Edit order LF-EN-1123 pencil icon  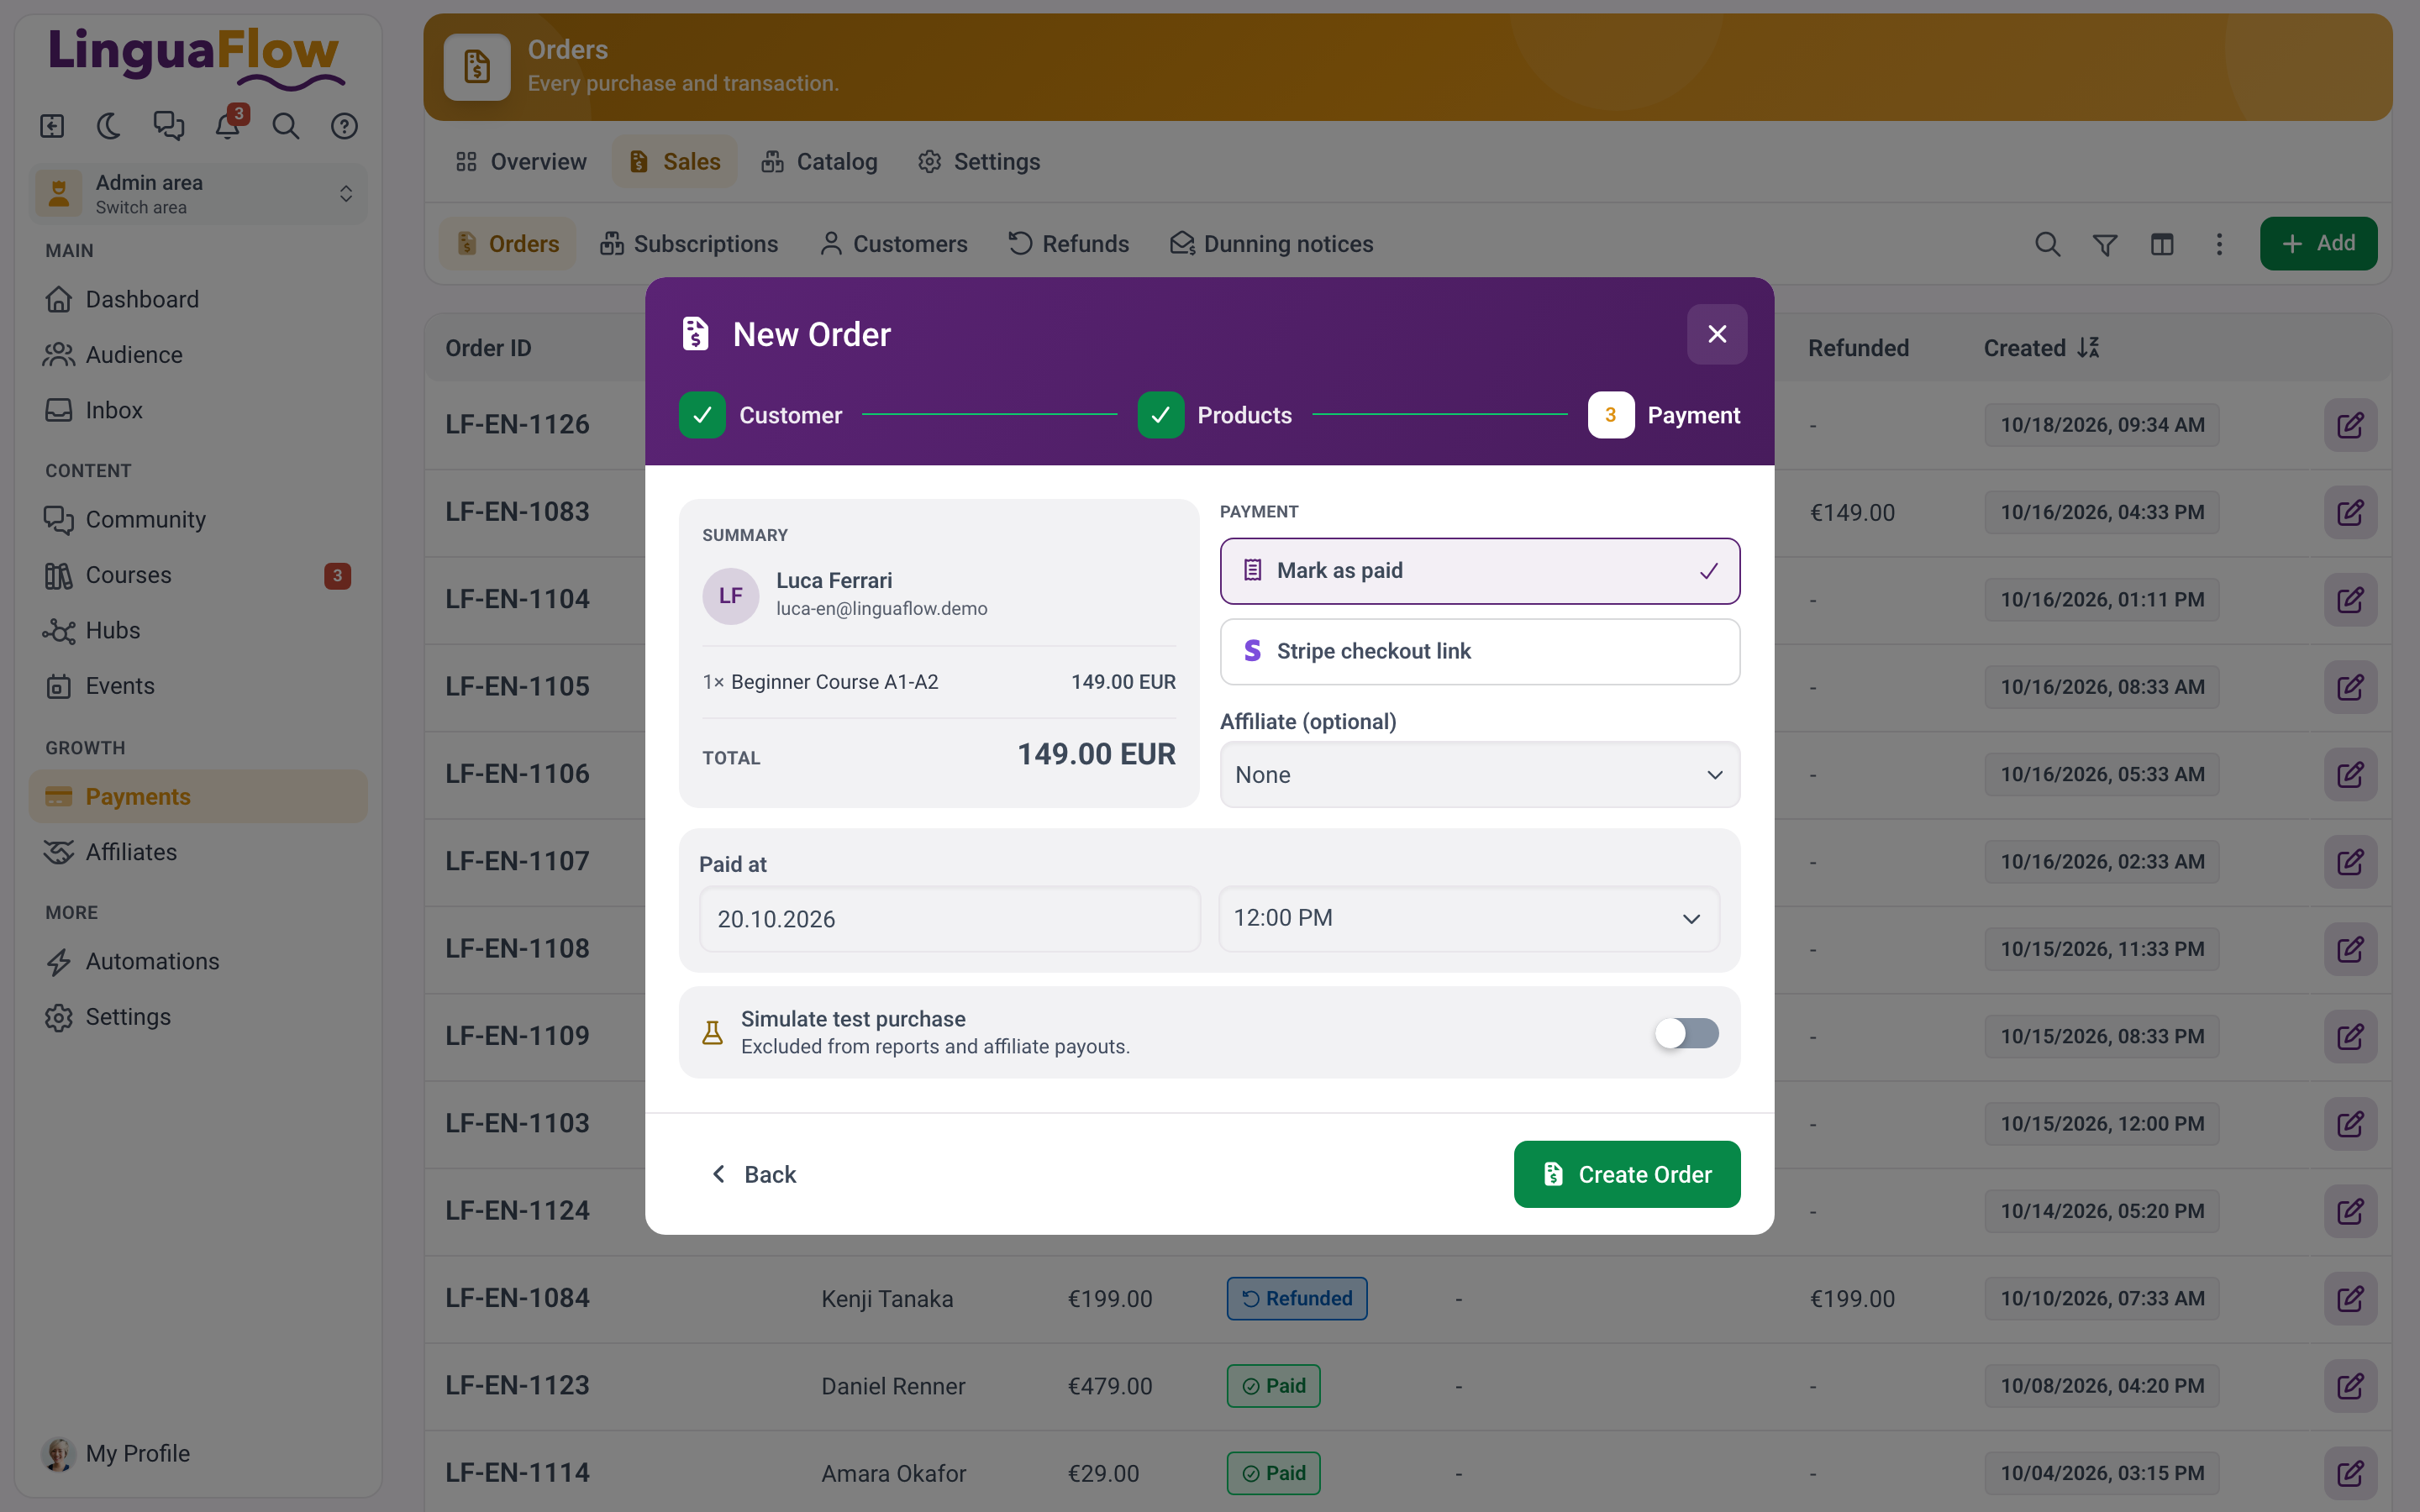pos(2350,1386)
